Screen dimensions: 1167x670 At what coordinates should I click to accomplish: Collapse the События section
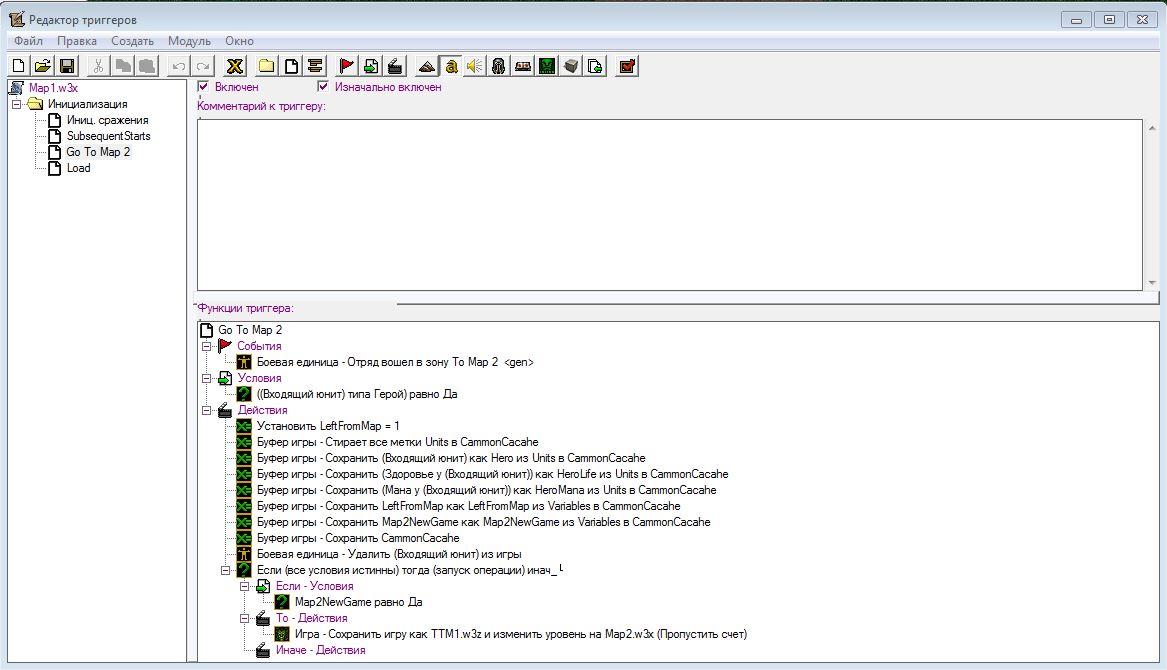(207, 346)
